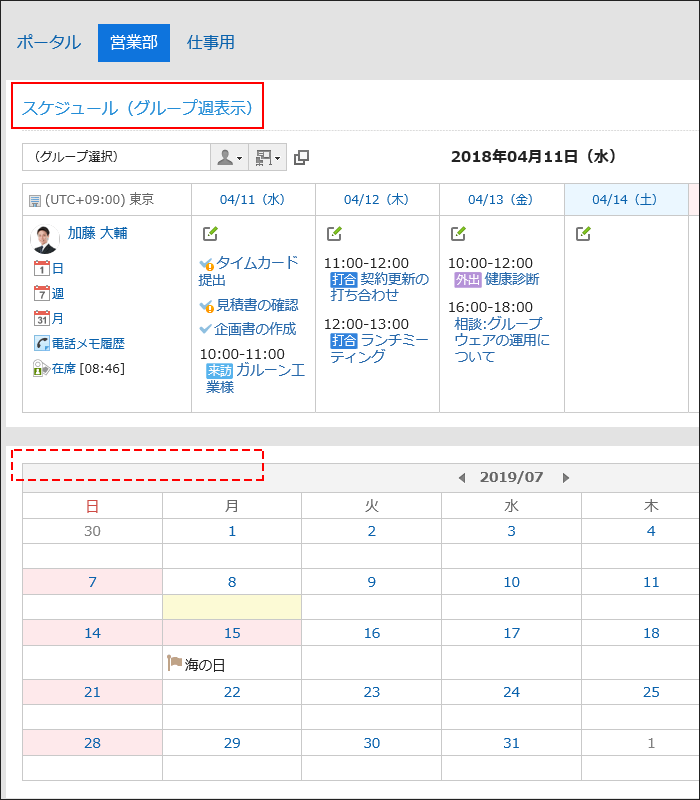Switch to the 仕事用 tab
700x800 pixels.
pyautogui.click(x=211, y=42)
